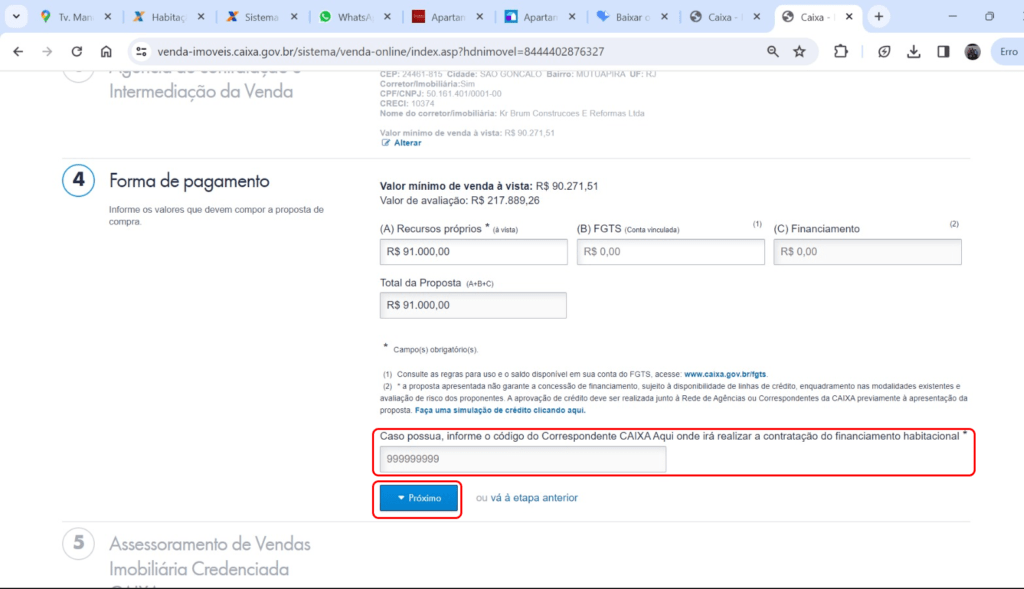
Task: Open the Extensions puzzle menu
Action: pos(840,52)
